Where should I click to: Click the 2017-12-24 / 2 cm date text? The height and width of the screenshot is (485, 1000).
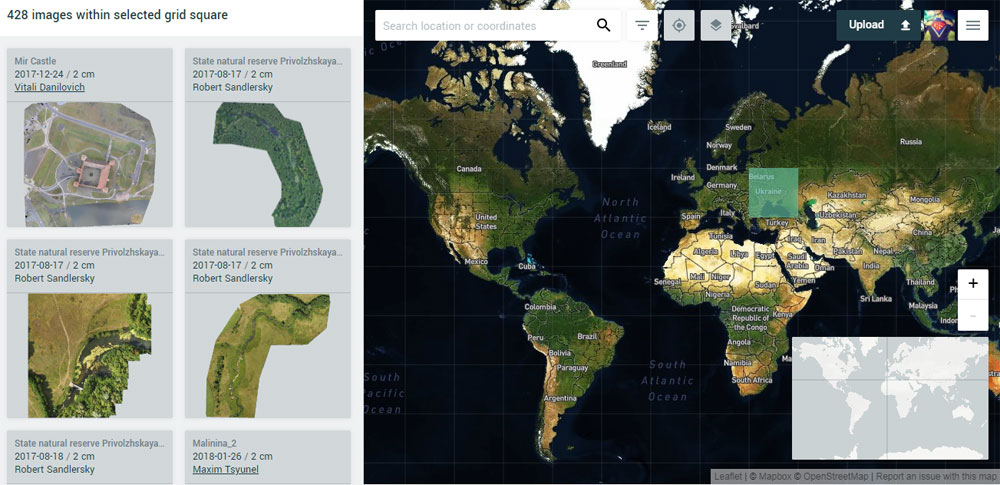(54, 74)
